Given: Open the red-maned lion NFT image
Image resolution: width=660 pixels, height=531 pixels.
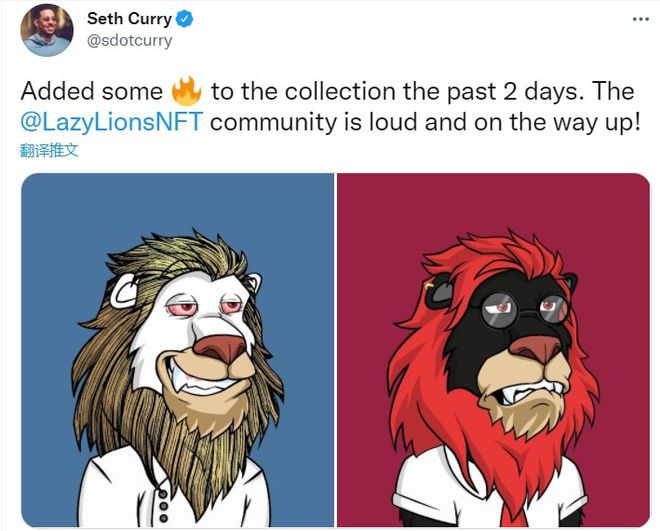Looking at the screenshot, I should pos(493,350).
